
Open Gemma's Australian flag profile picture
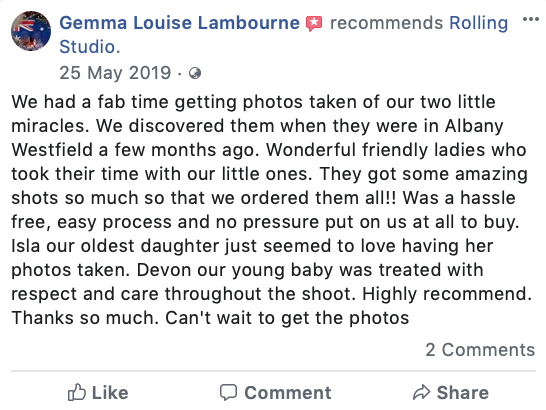(x=31, y=31)
